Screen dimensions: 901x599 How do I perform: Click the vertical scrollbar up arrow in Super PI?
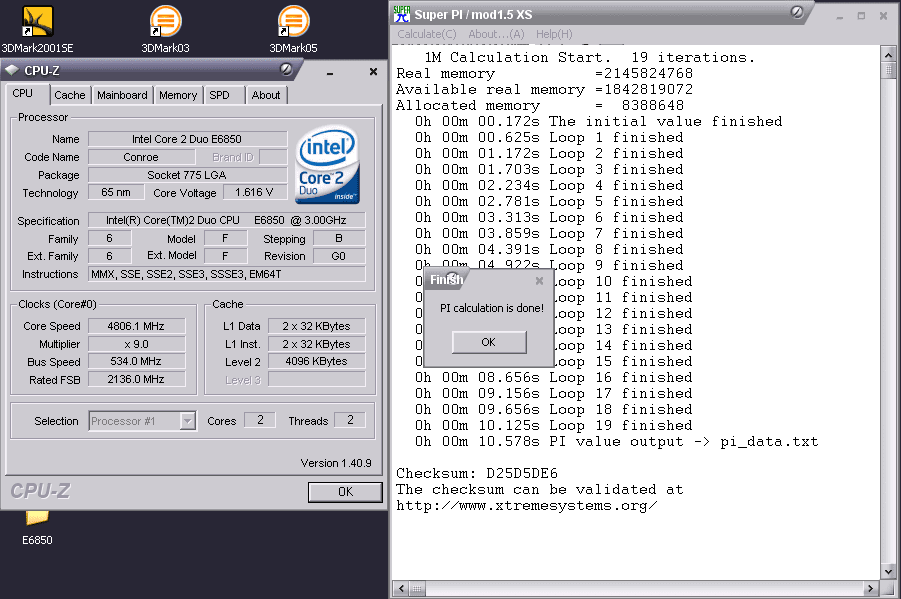click(888, 55)
